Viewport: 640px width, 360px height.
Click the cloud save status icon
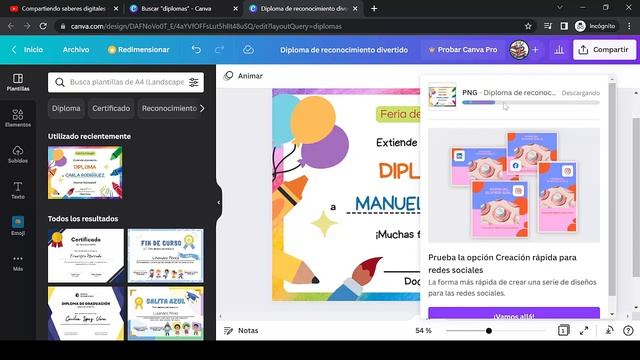[x=248, y=50]
